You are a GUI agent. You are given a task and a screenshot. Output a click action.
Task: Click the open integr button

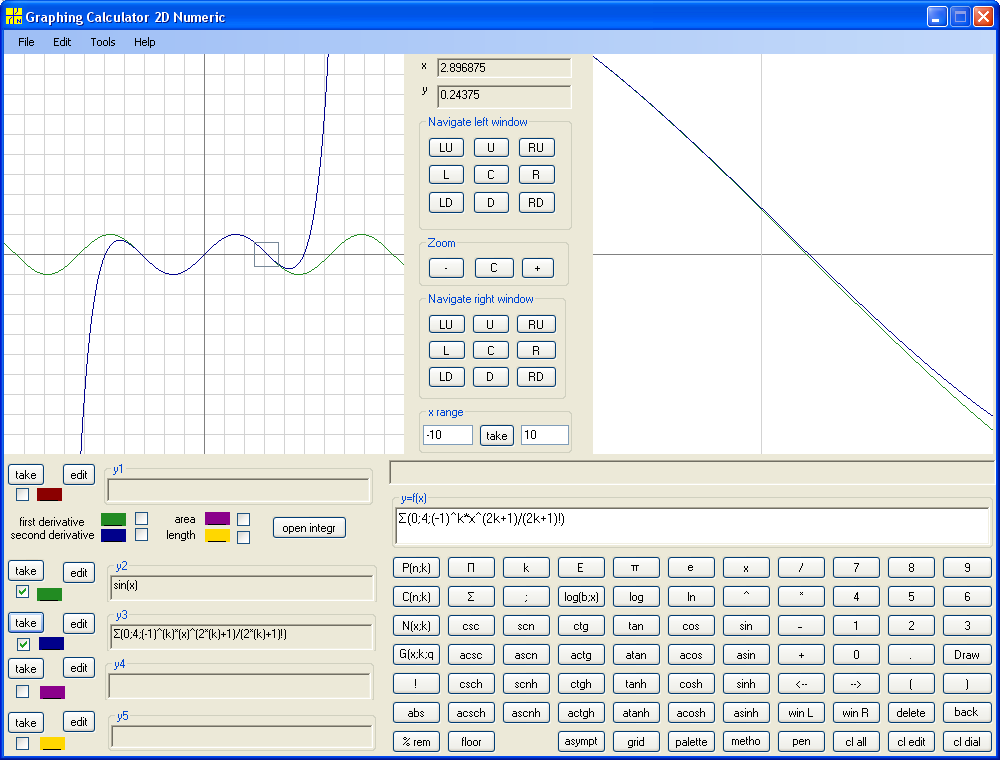309,528
